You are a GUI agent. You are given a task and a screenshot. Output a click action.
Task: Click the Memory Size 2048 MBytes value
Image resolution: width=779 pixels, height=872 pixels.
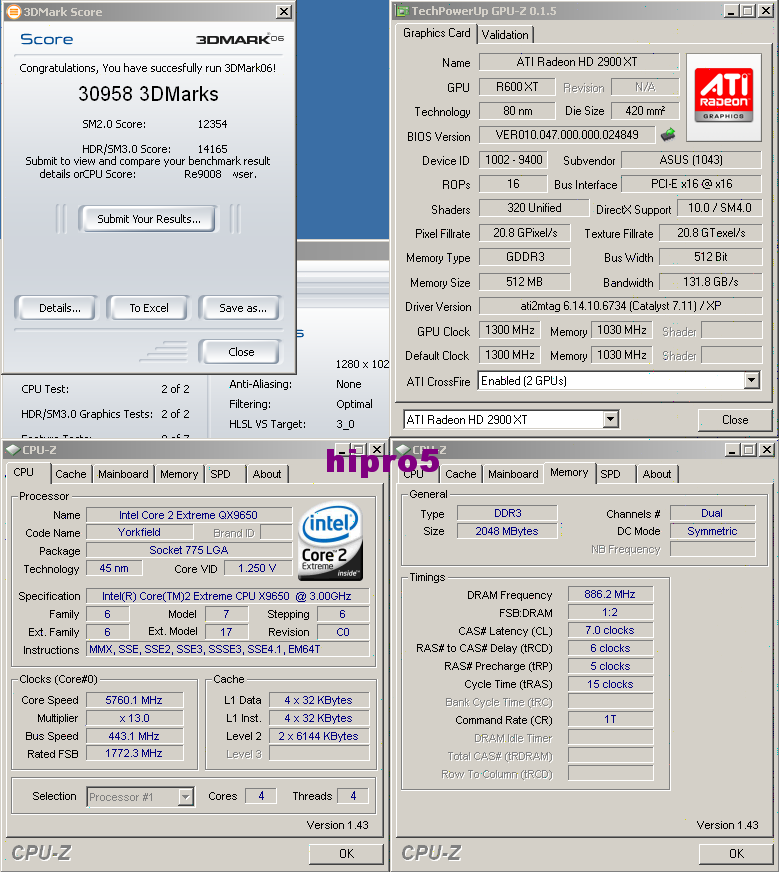point(507,531)
